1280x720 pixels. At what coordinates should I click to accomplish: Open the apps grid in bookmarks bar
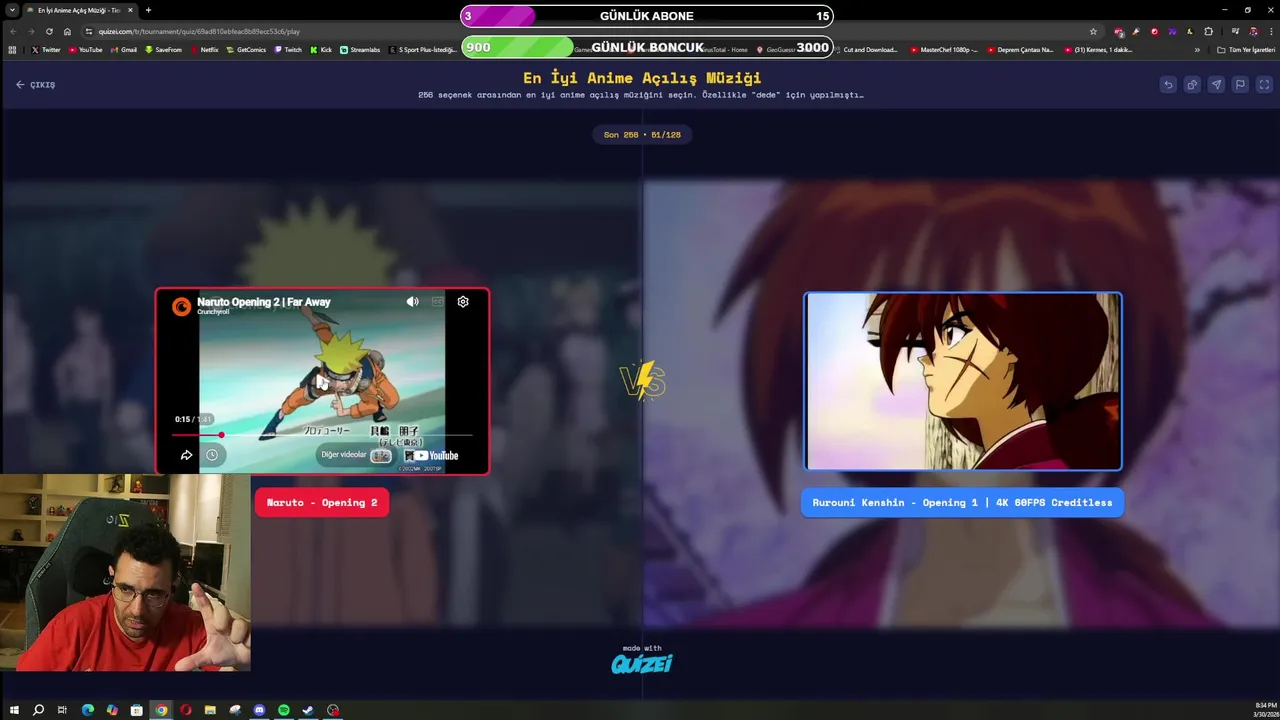(12, 50)
